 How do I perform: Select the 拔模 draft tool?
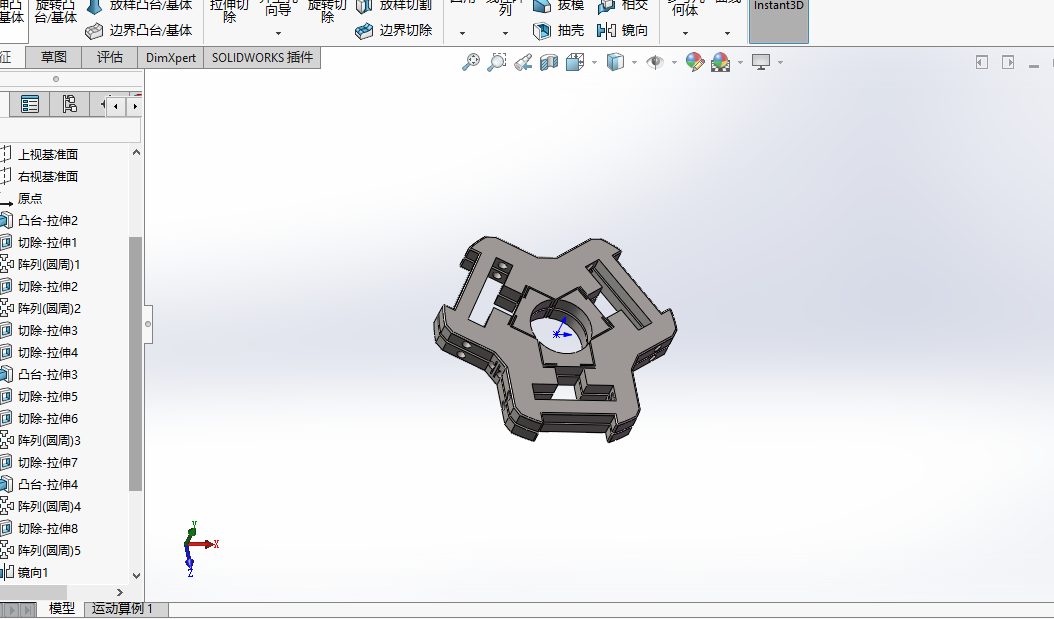point(558,6)
